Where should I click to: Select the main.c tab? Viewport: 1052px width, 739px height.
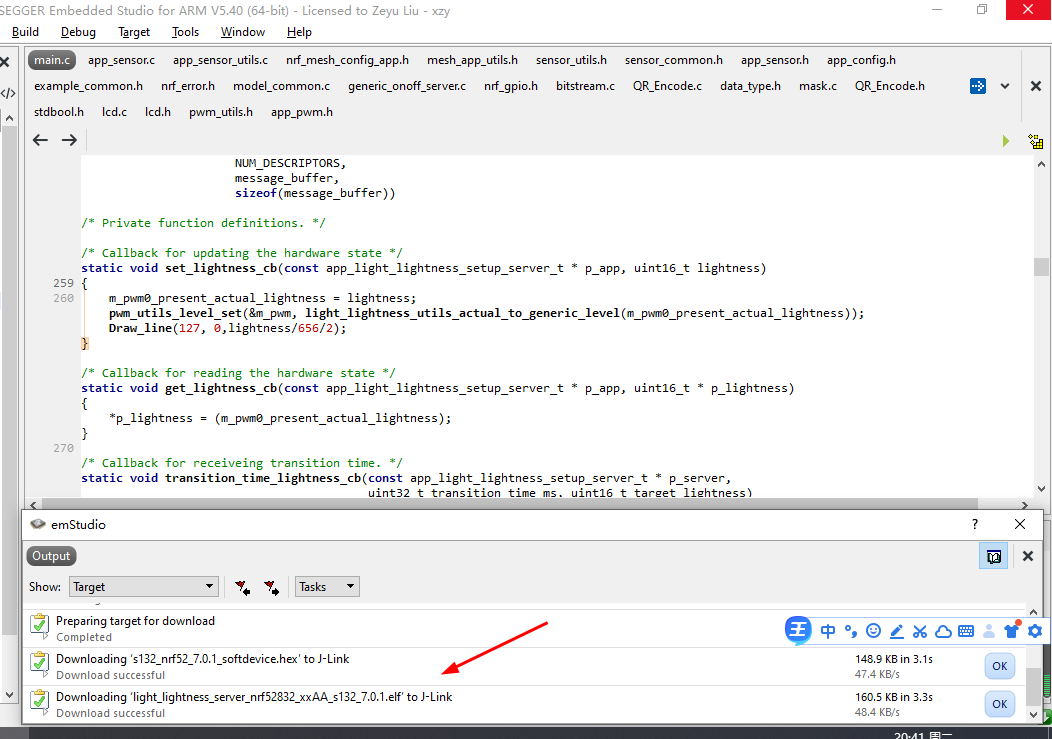point(52,60)
